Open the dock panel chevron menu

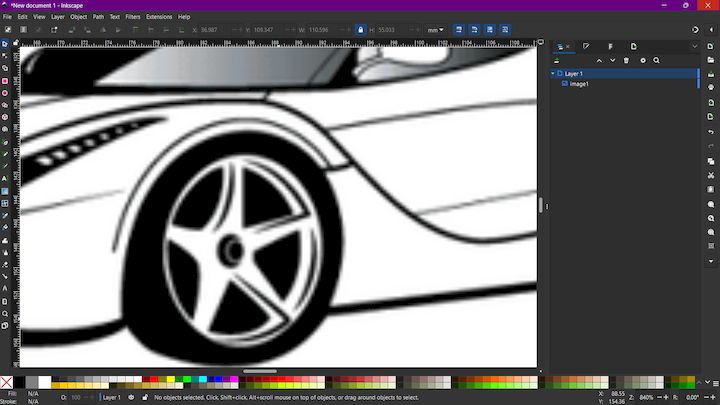(x=694, y=46)
